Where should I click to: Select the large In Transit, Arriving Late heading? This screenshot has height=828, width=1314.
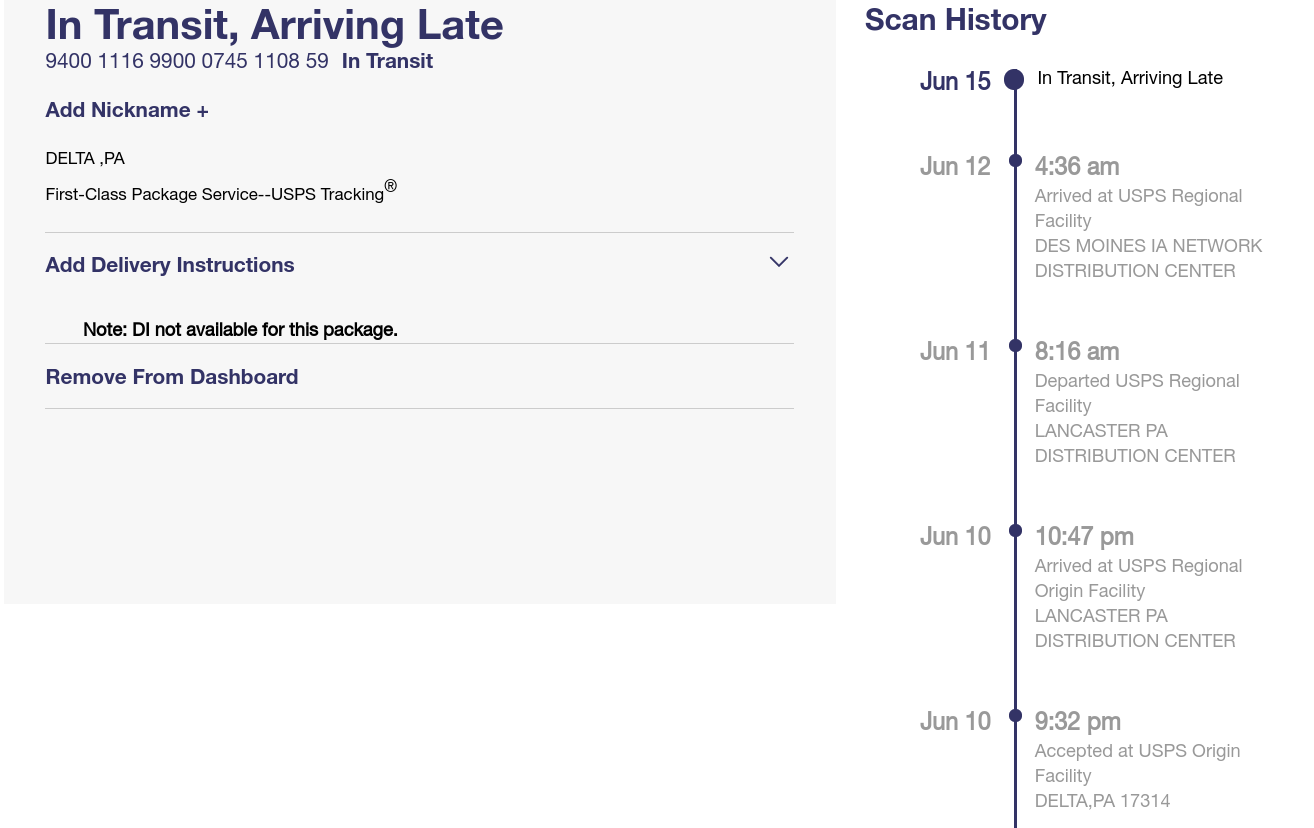pyautogui.click(x=274, y=25)
